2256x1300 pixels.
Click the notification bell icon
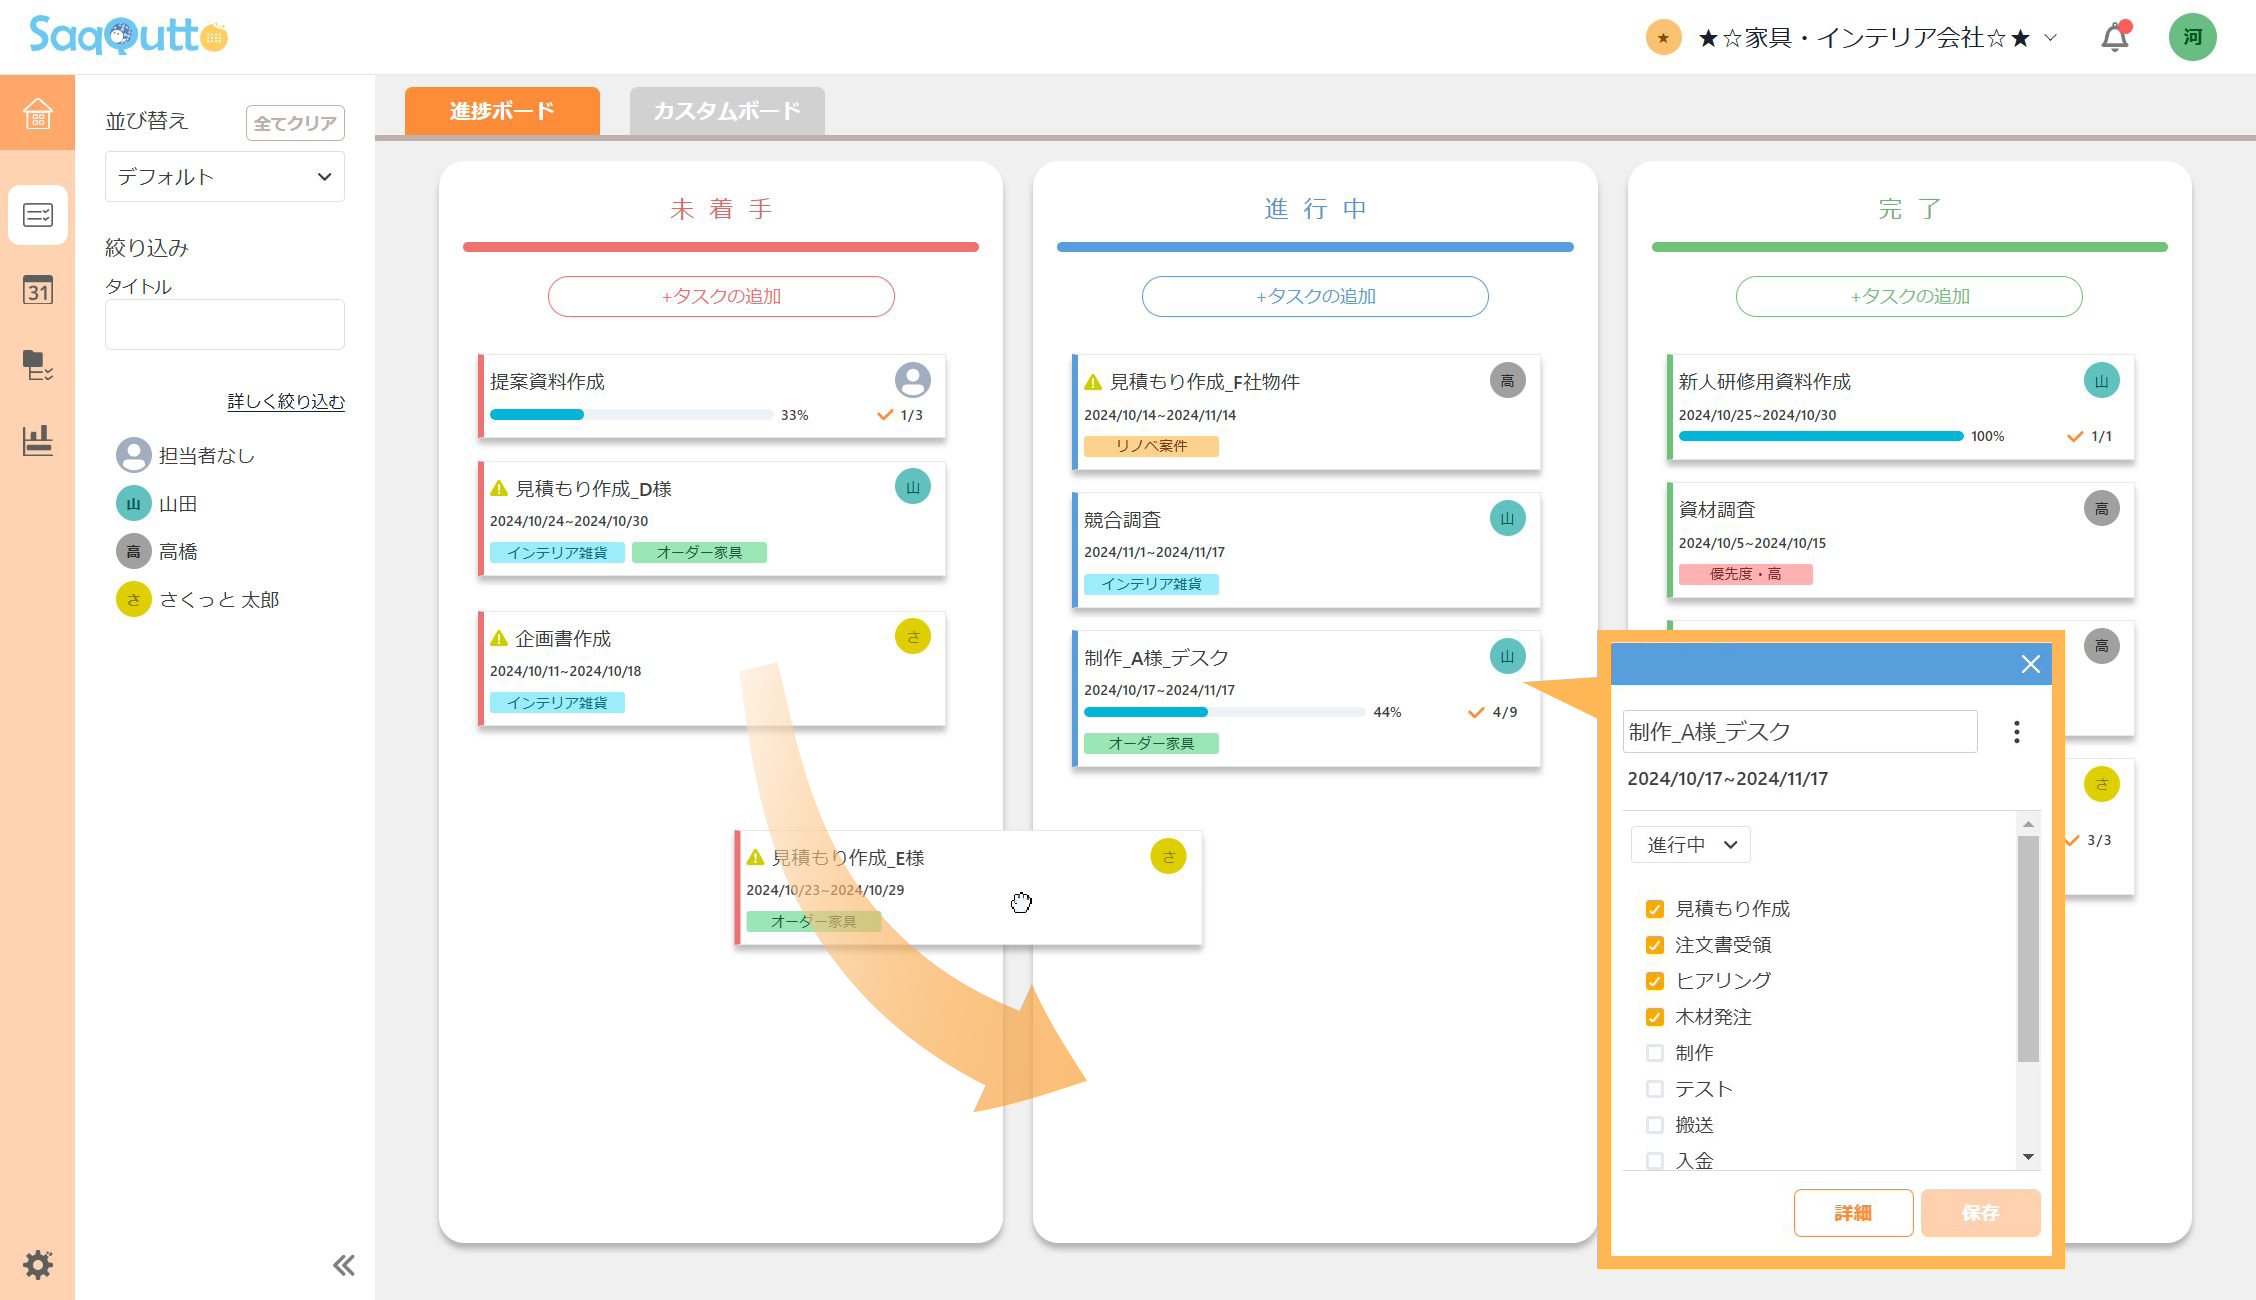pyautogui.click(x=2114, y=38)
